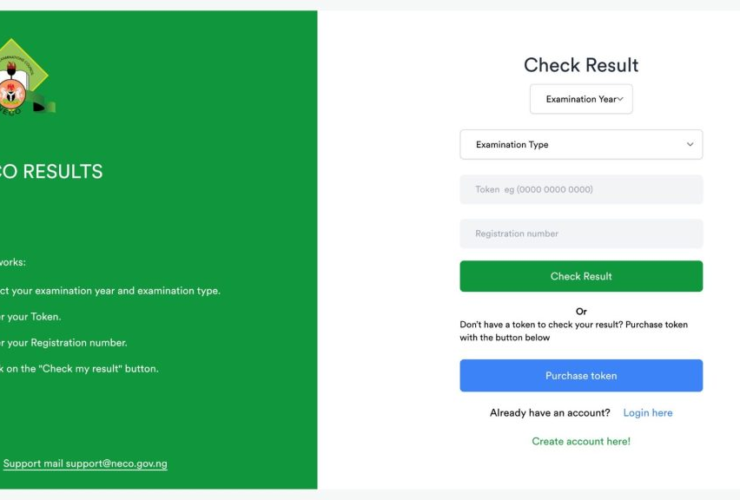Click the "Or" separator text
The image size is (740, 500).
pyautogui.click(x=581, y=312)
